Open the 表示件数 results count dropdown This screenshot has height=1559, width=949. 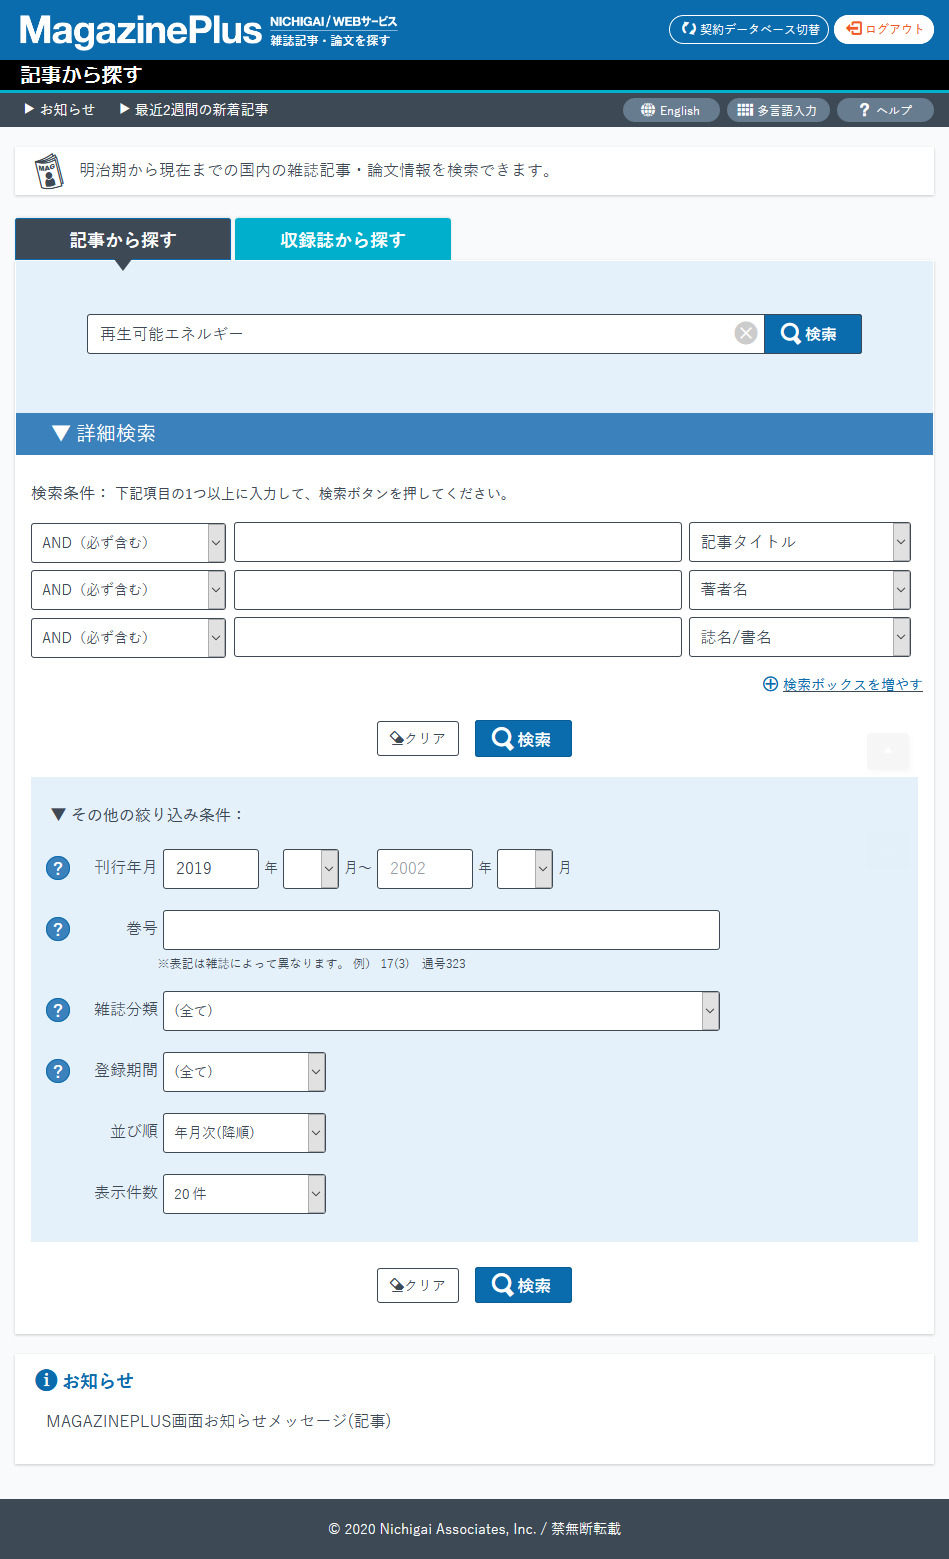(x=244, y=1194)
